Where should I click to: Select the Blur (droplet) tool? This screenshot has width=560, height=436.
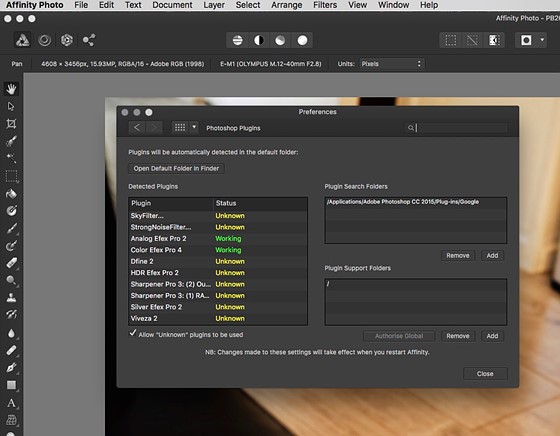[11, 333]
